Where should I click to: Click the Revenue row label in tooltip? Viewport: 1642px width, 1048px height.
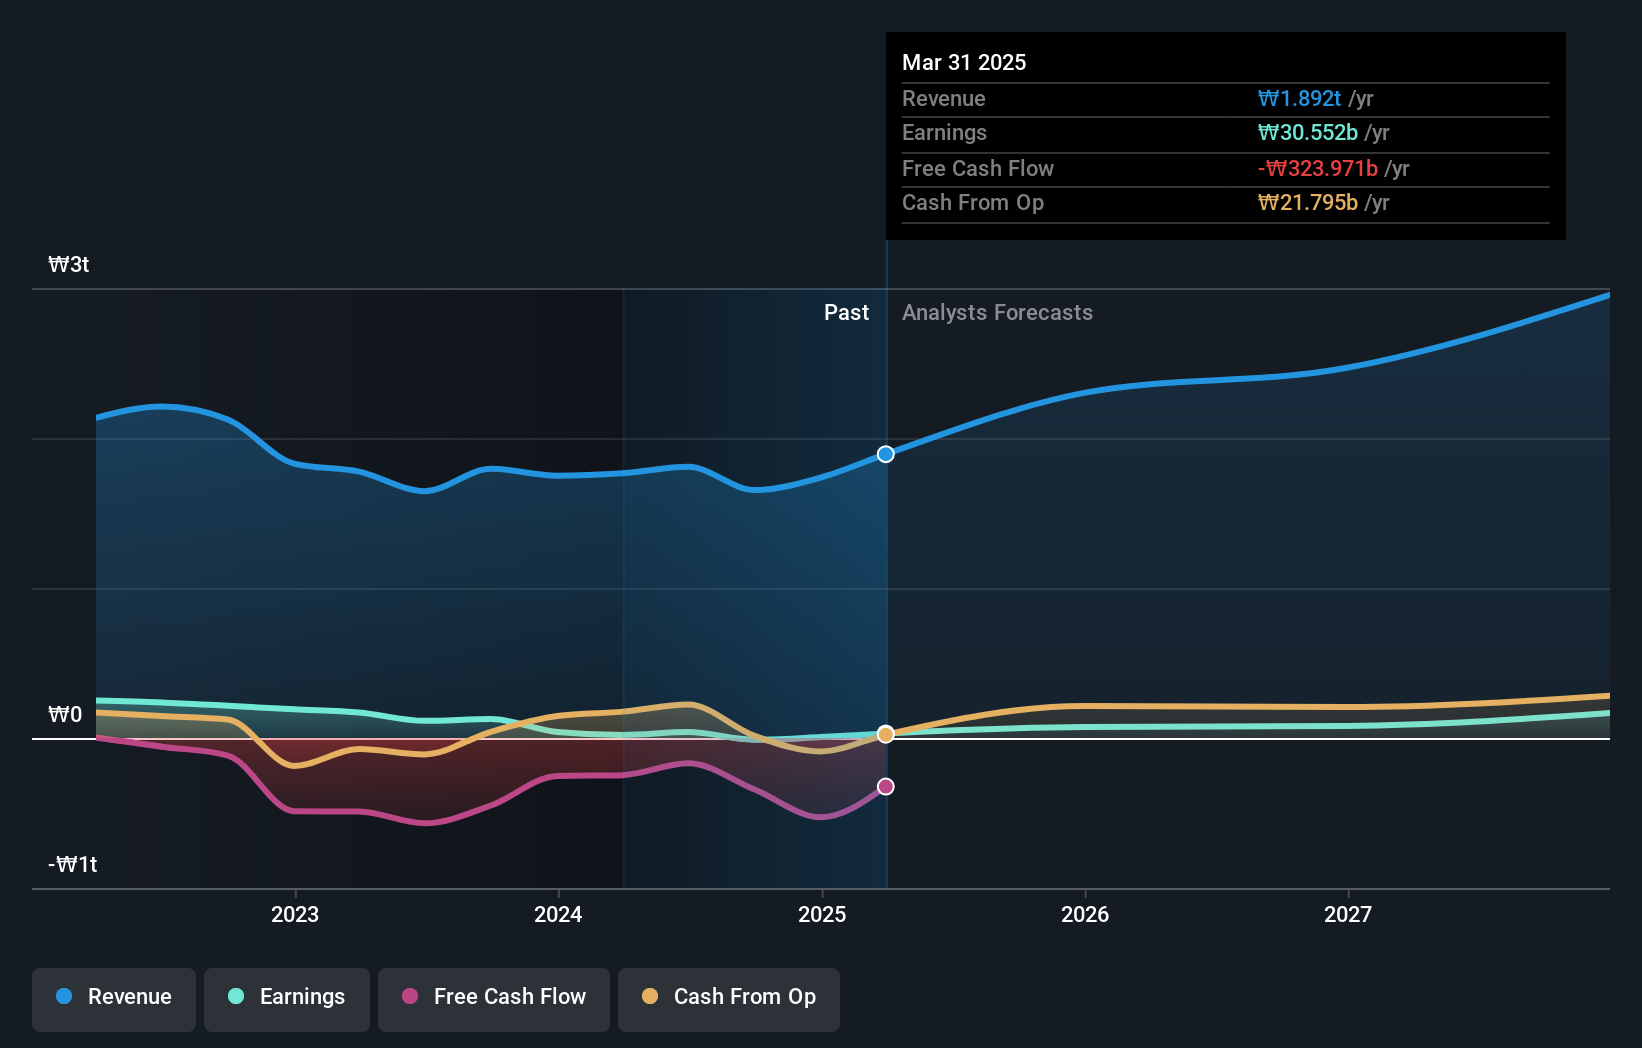944,98
